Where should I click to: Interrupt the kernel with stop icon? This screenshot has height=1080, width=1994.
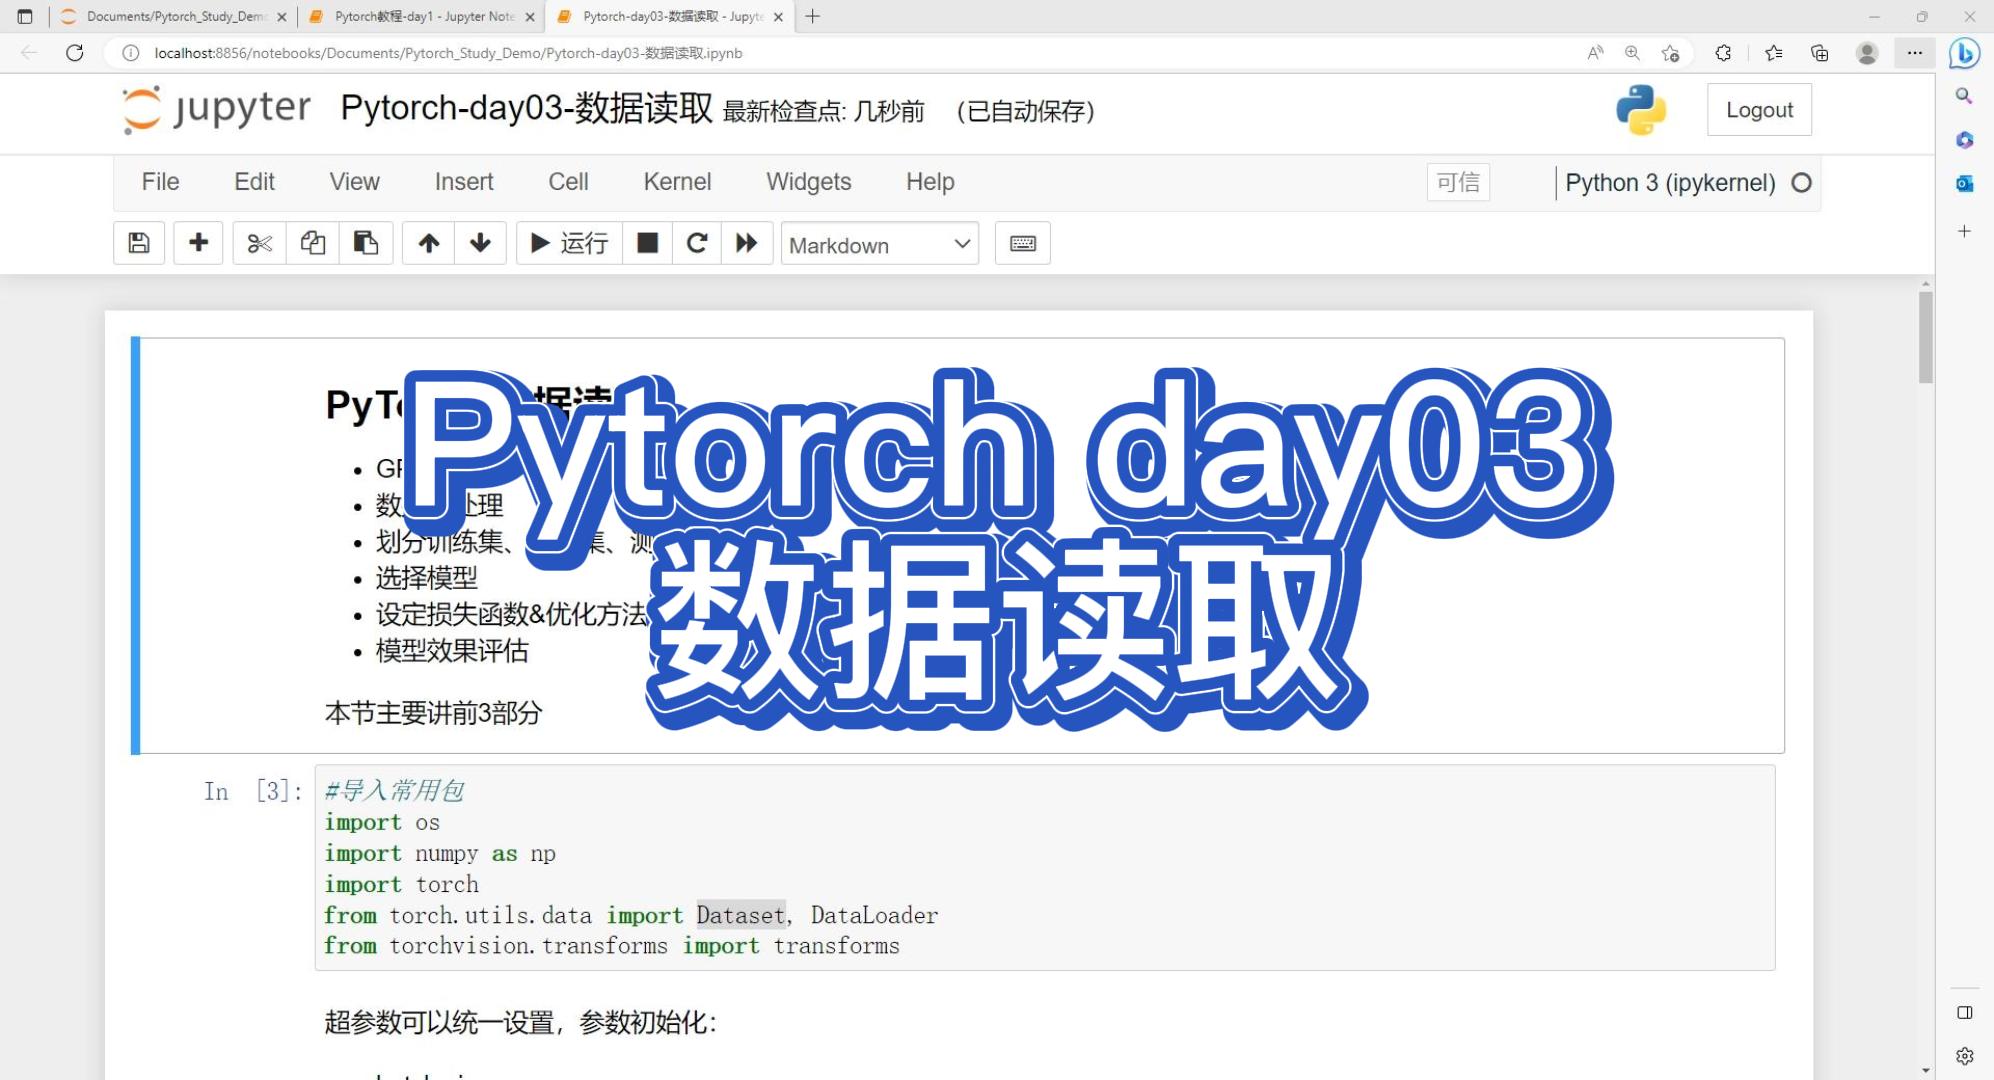point(647,243)
